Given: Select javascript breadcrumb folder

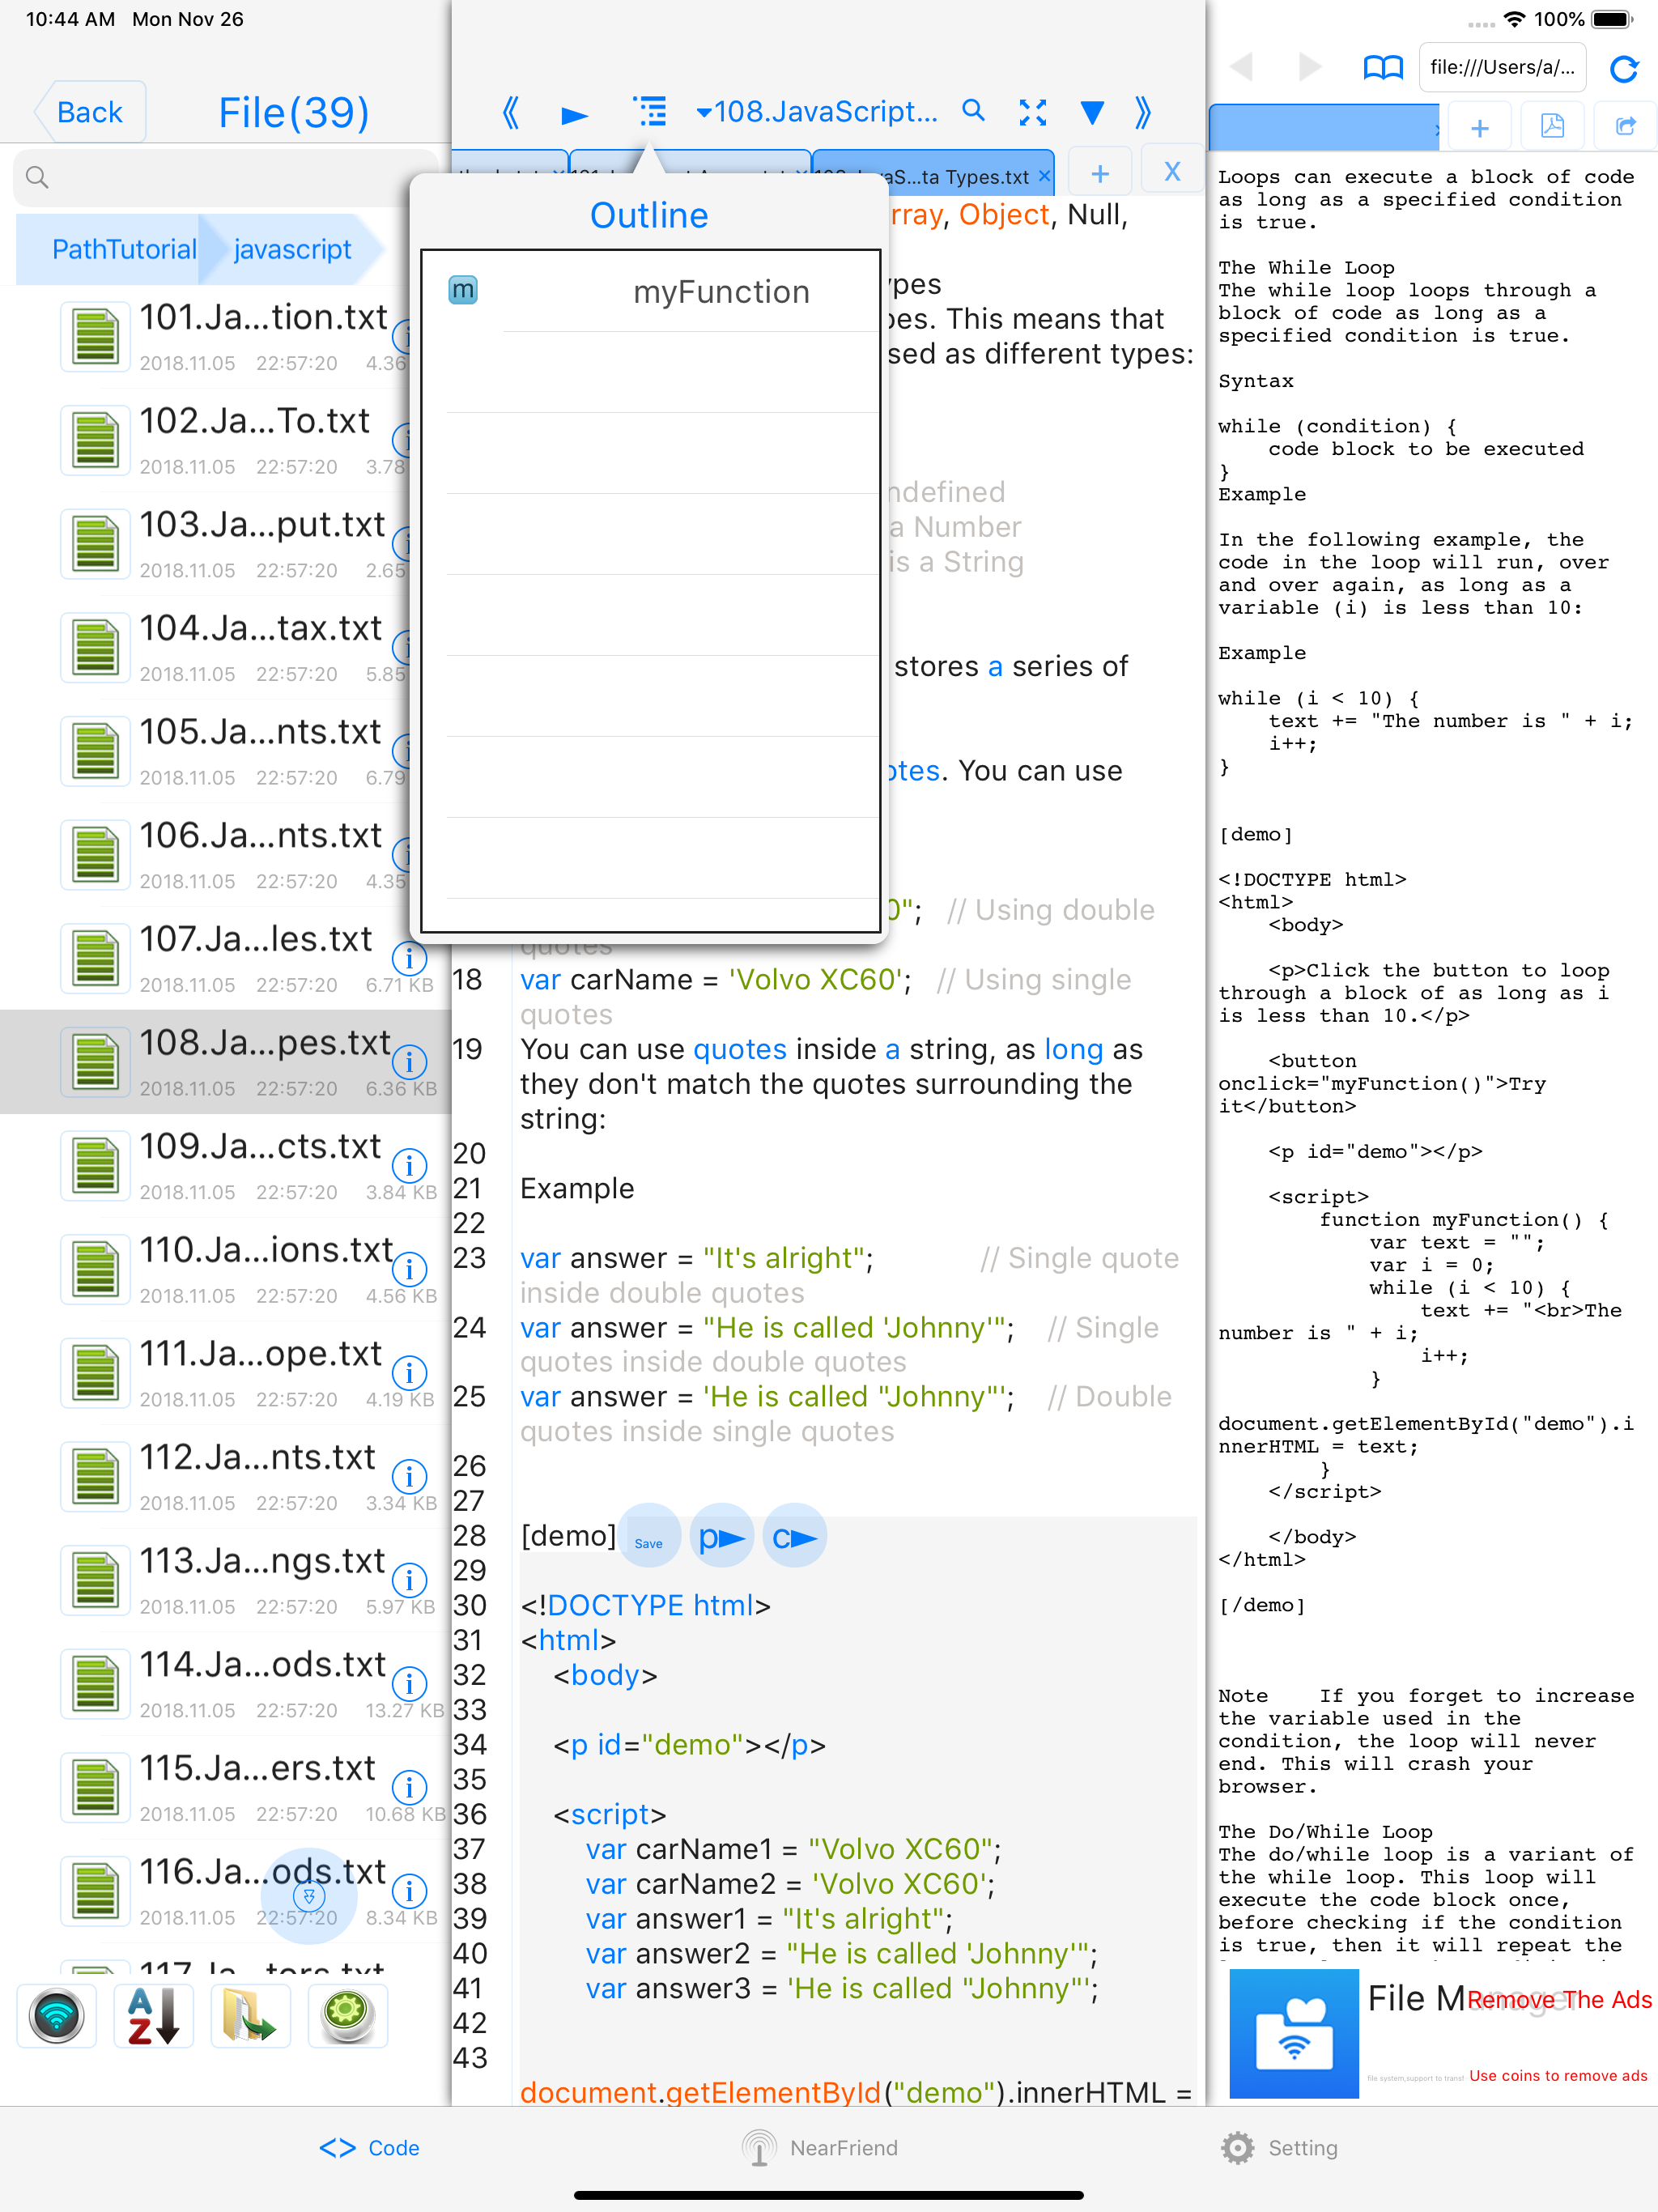Looking at the screenshot, I should [292, 249].
